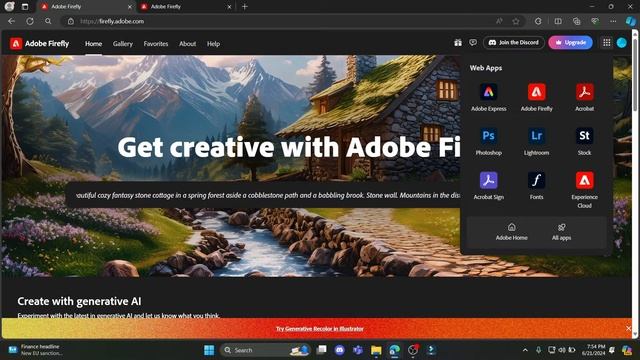Open Try Generative Recolor in Illustrator link
Image resolution: width=640 pixels, height=360 pixels.
coord(320,329)
